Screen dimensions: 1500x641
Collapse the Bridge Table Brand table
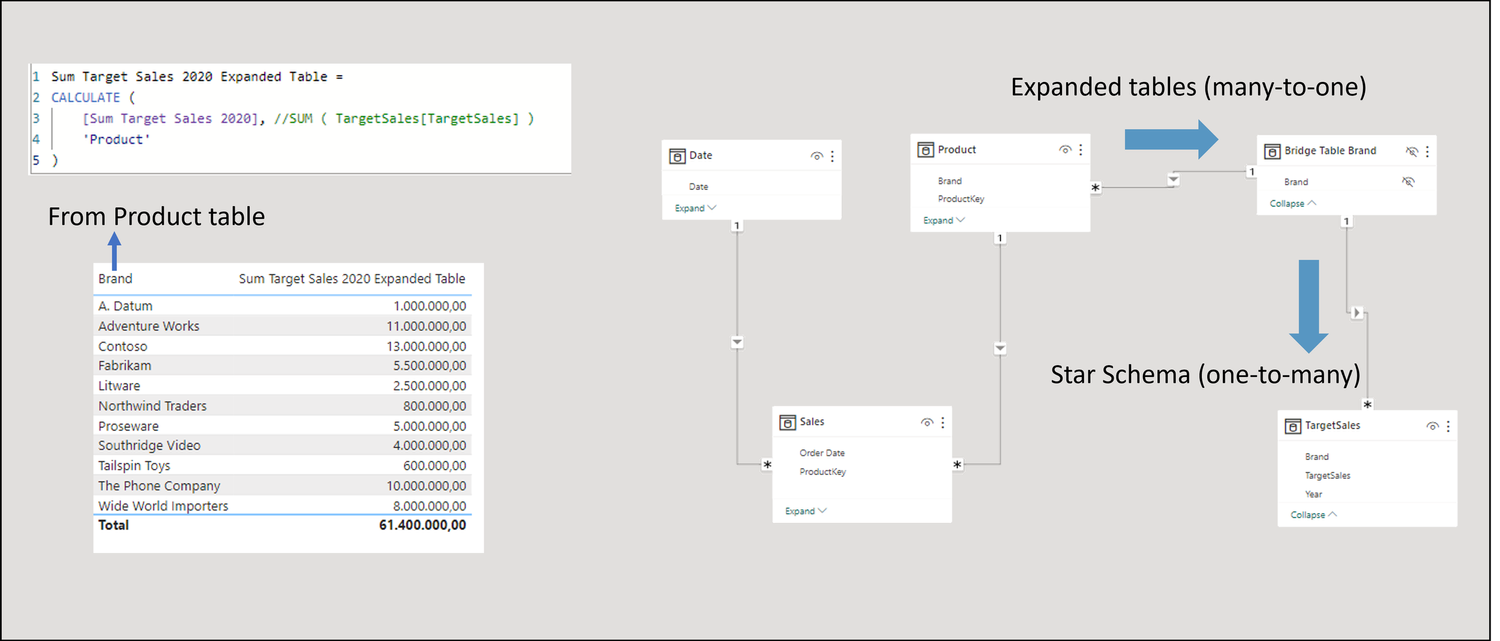pos(1293,203)
